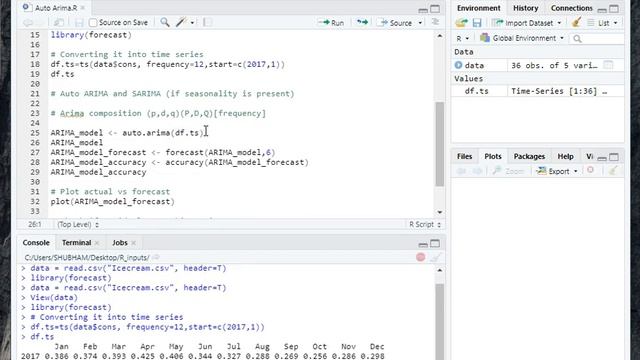Open the List view dropdown
This screenshot has height=360, width=640.
602,23
